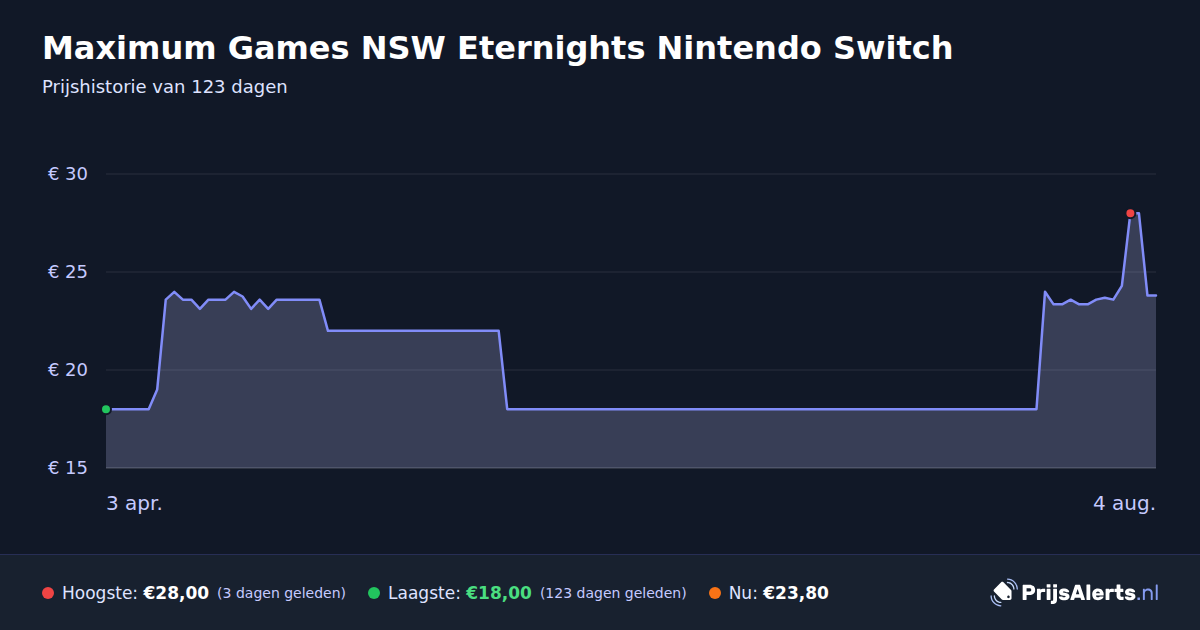Click the € 20 axis label
Viewport: 1200px width, 630px height.
(x=68, y=370)
